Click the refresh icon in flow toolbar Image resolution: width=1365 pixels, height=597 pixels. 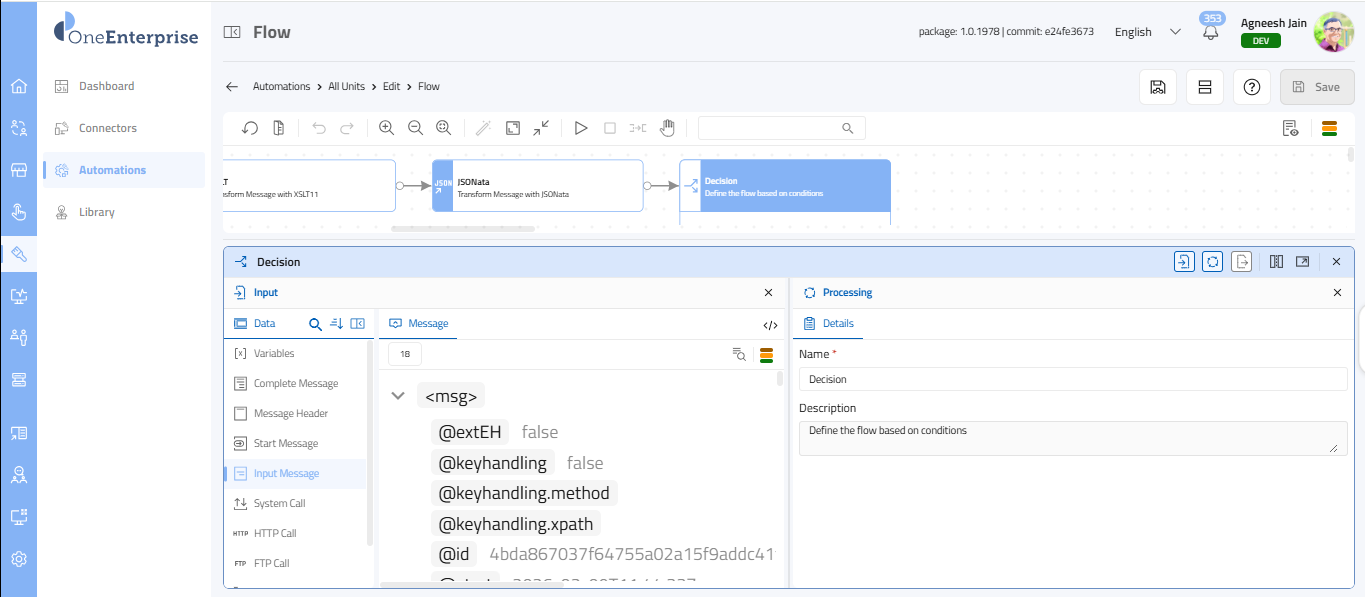point(250,128)
